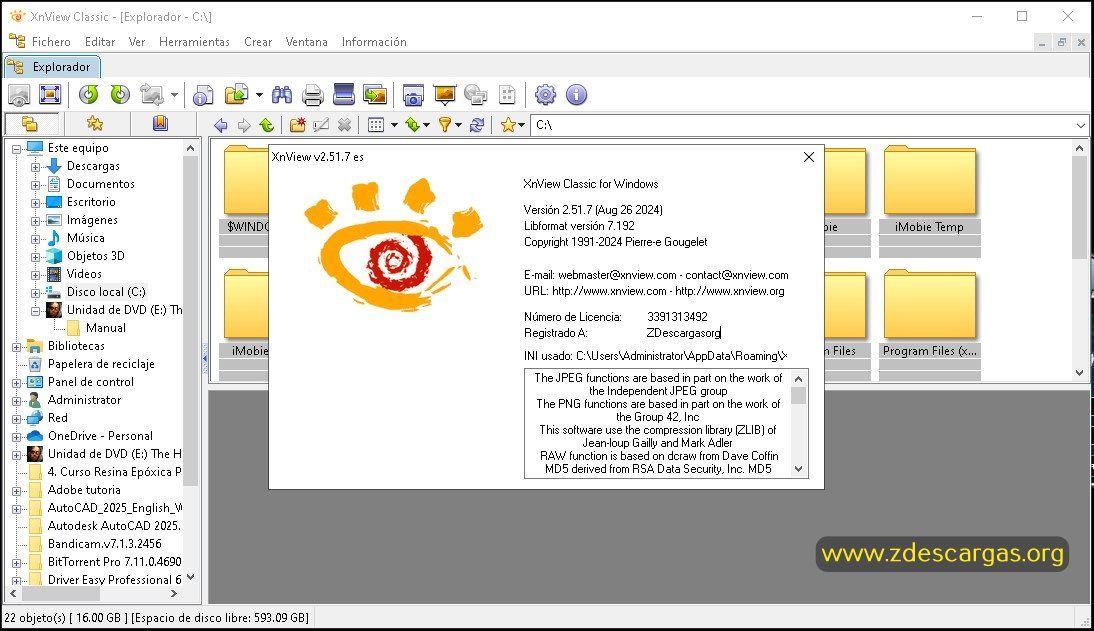Select Bandicam.v7.1.3.2456 folder in tree
1094x631 pixels.
104,544
